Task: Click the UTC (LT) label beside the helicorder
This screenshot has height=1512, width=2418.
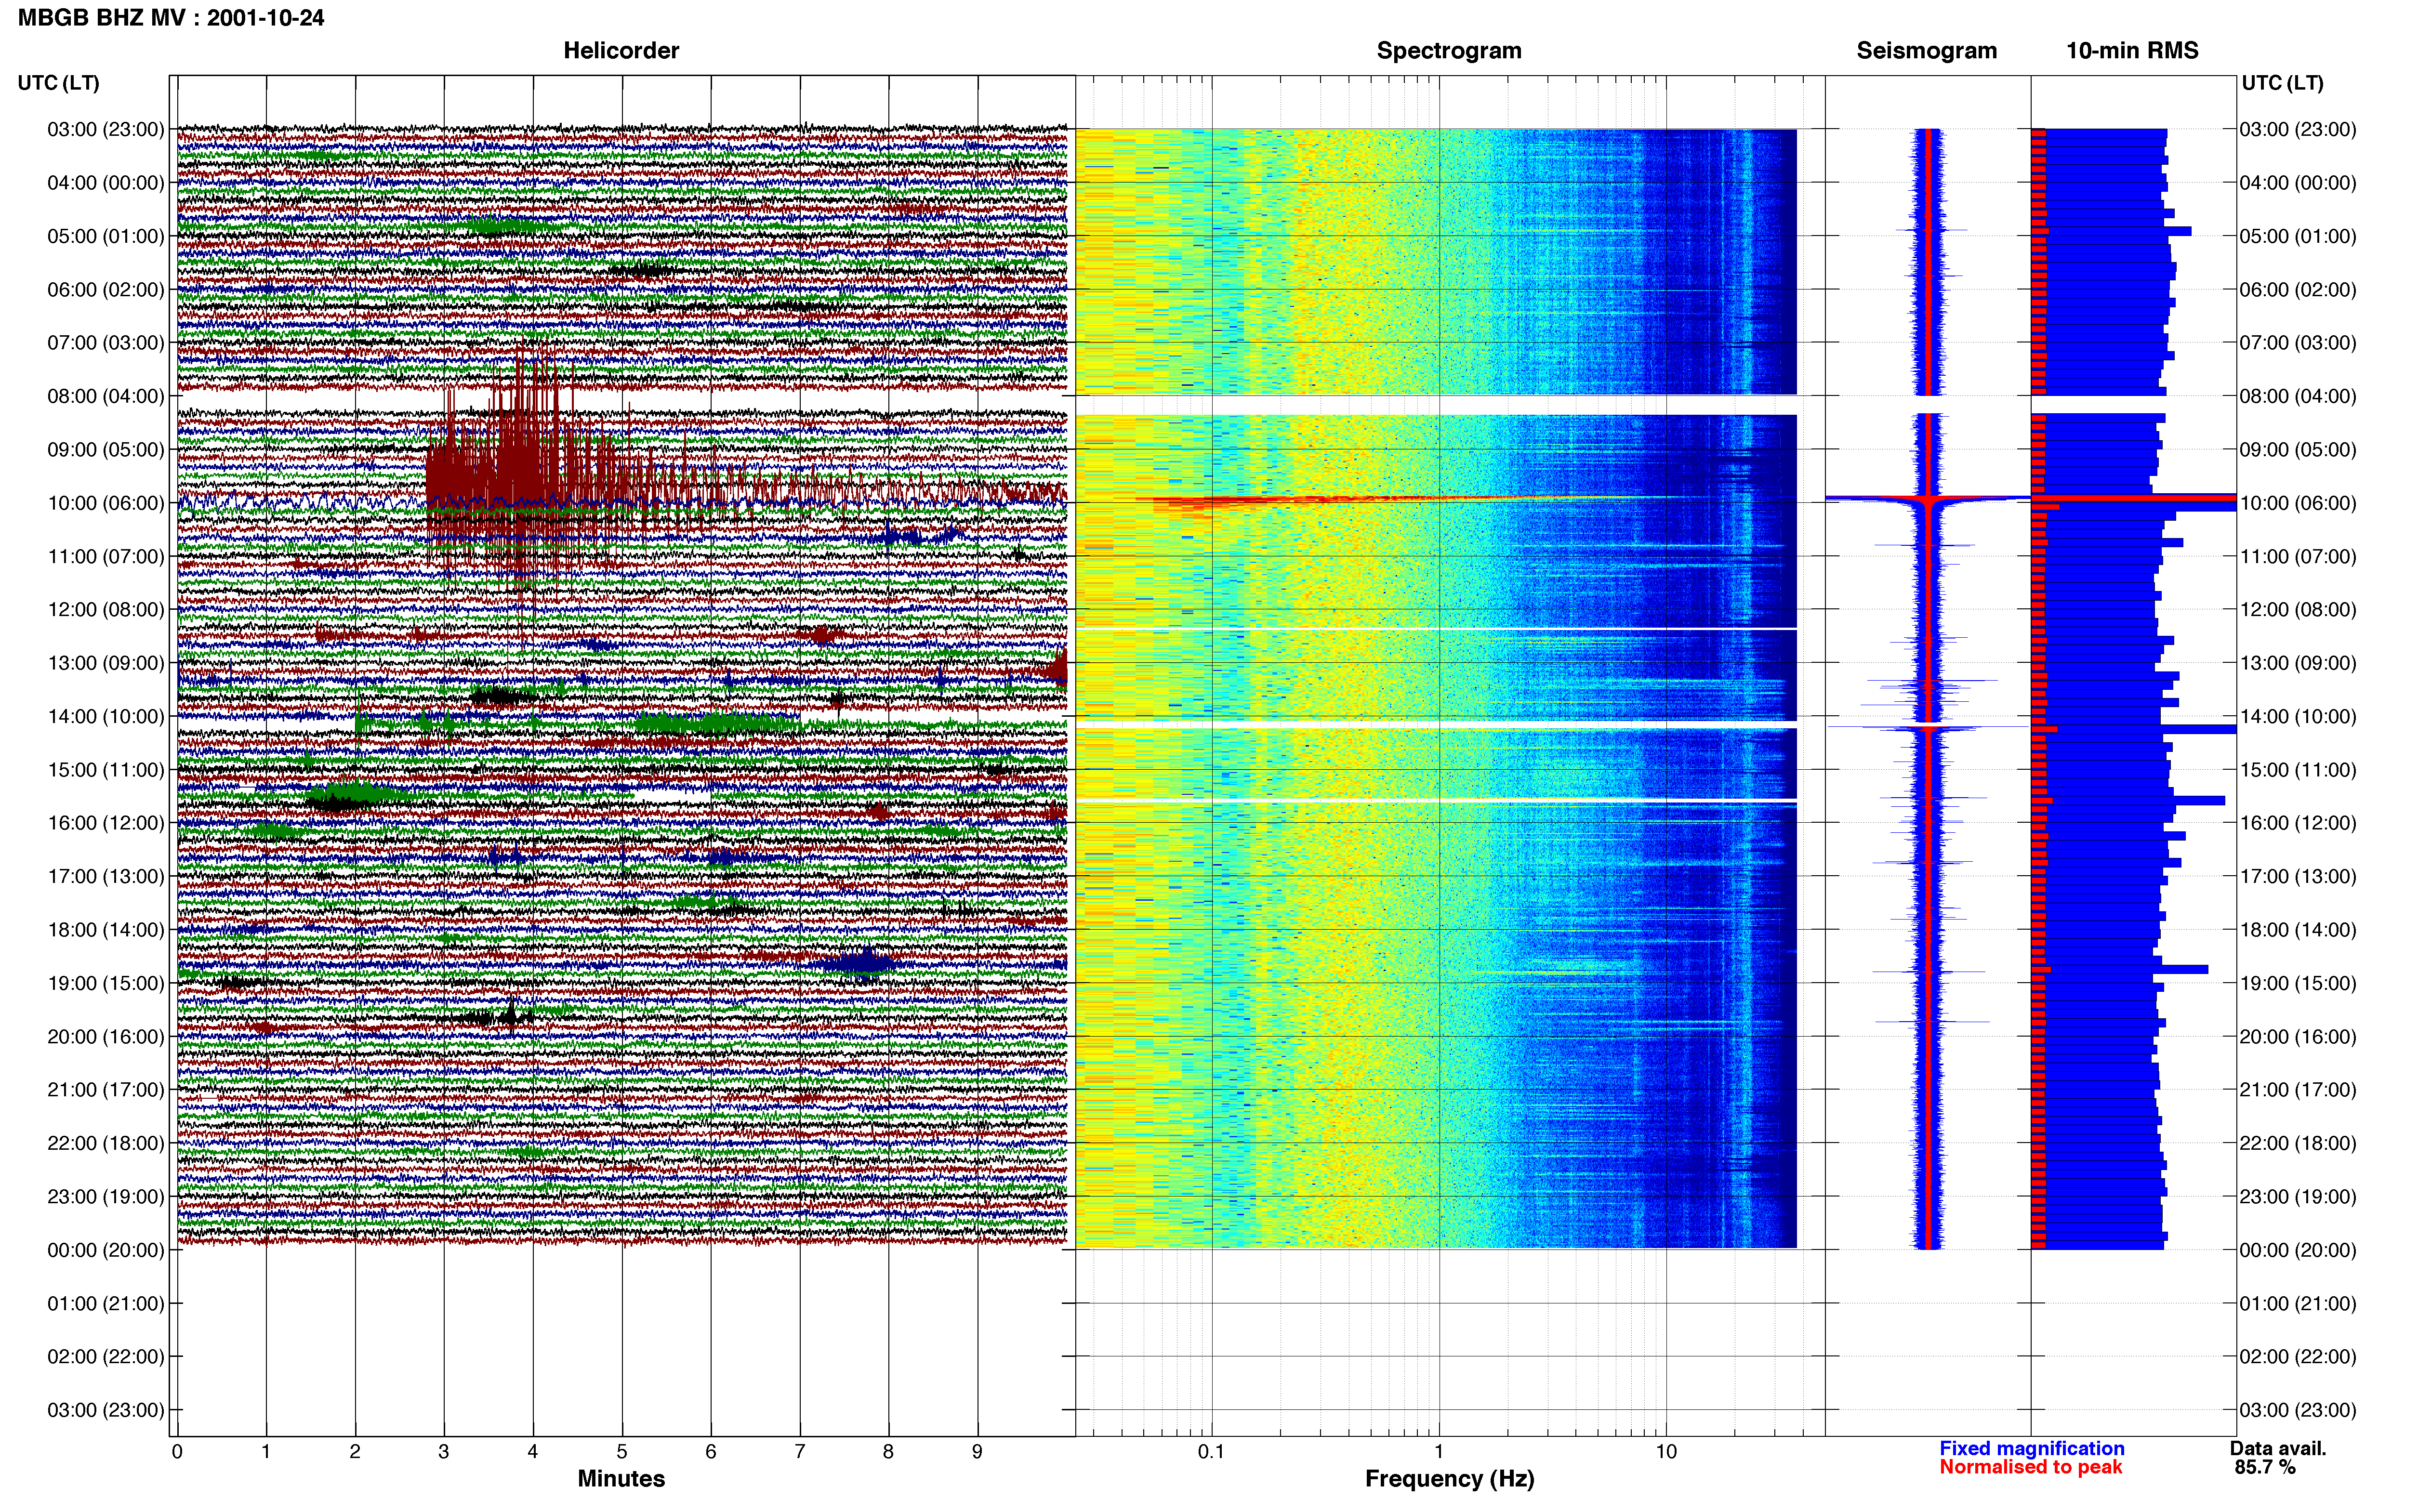Action: click(x=59, y=83)
